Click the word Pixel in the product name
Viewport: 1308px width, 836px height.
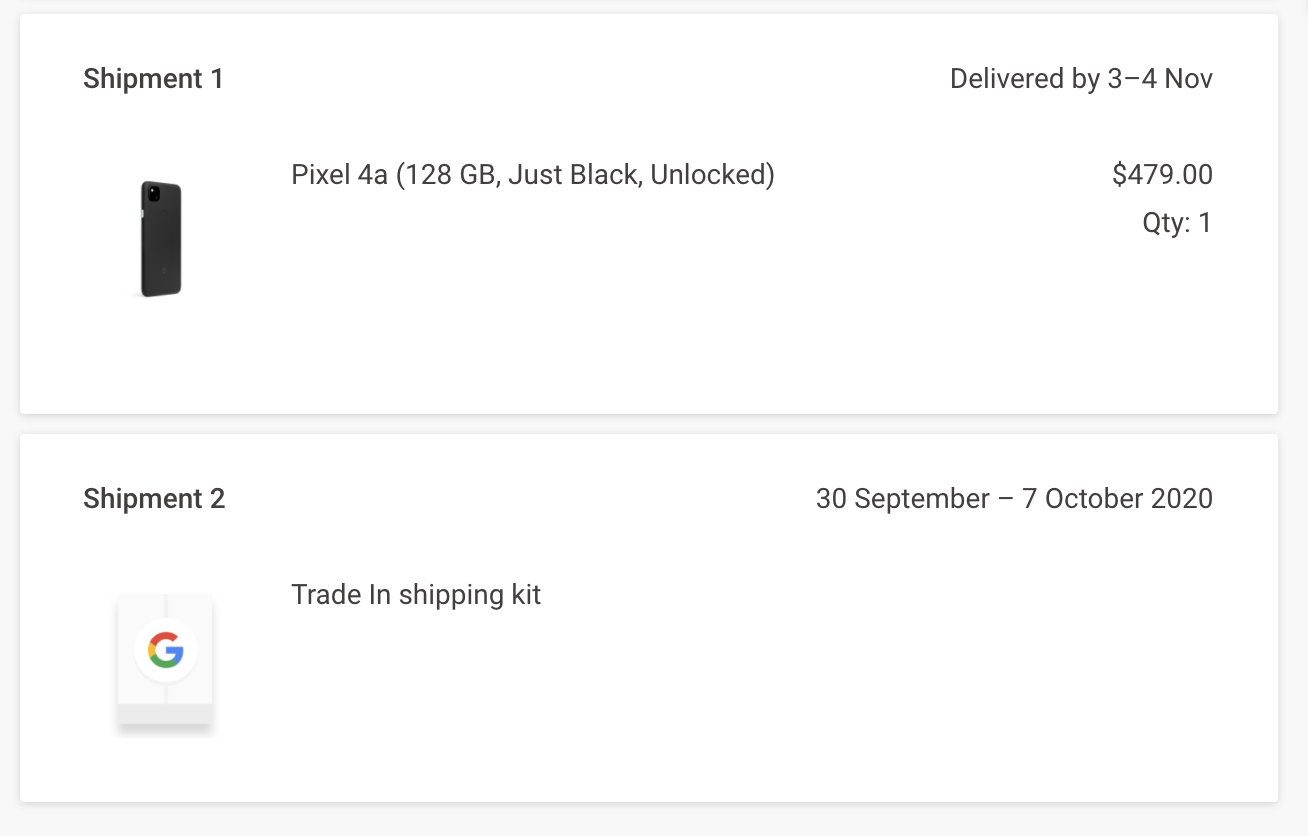coord(319,175)
